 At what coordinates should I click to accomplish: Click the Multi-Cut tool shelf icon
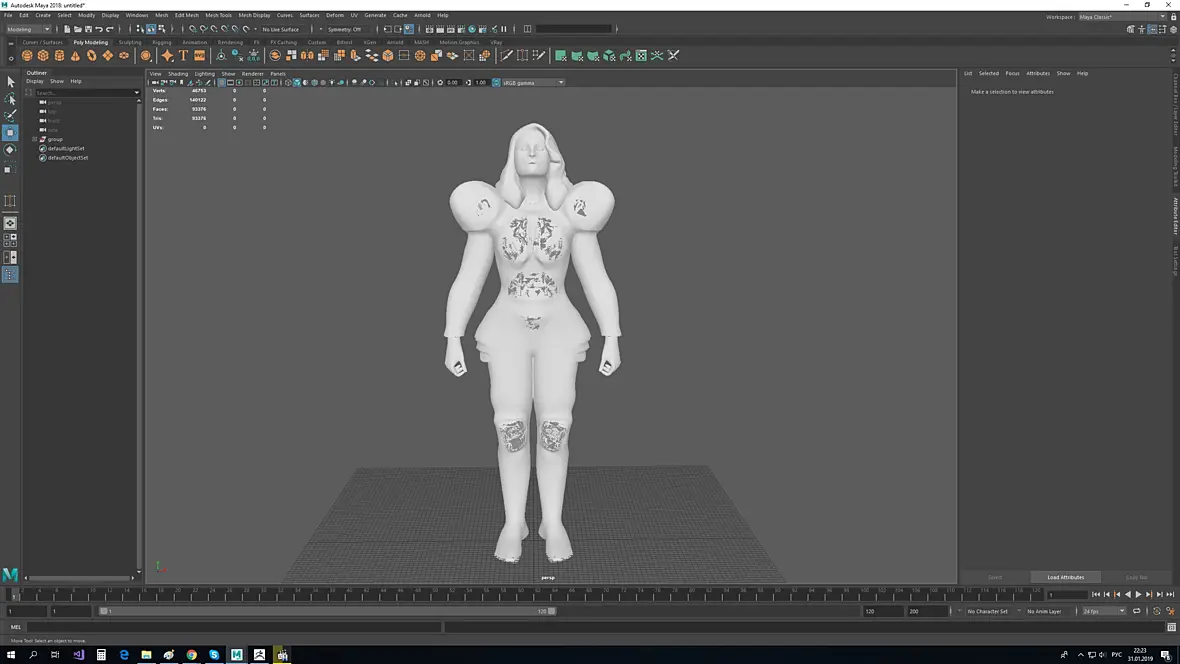pyautogui.click(x=506, y=56)
